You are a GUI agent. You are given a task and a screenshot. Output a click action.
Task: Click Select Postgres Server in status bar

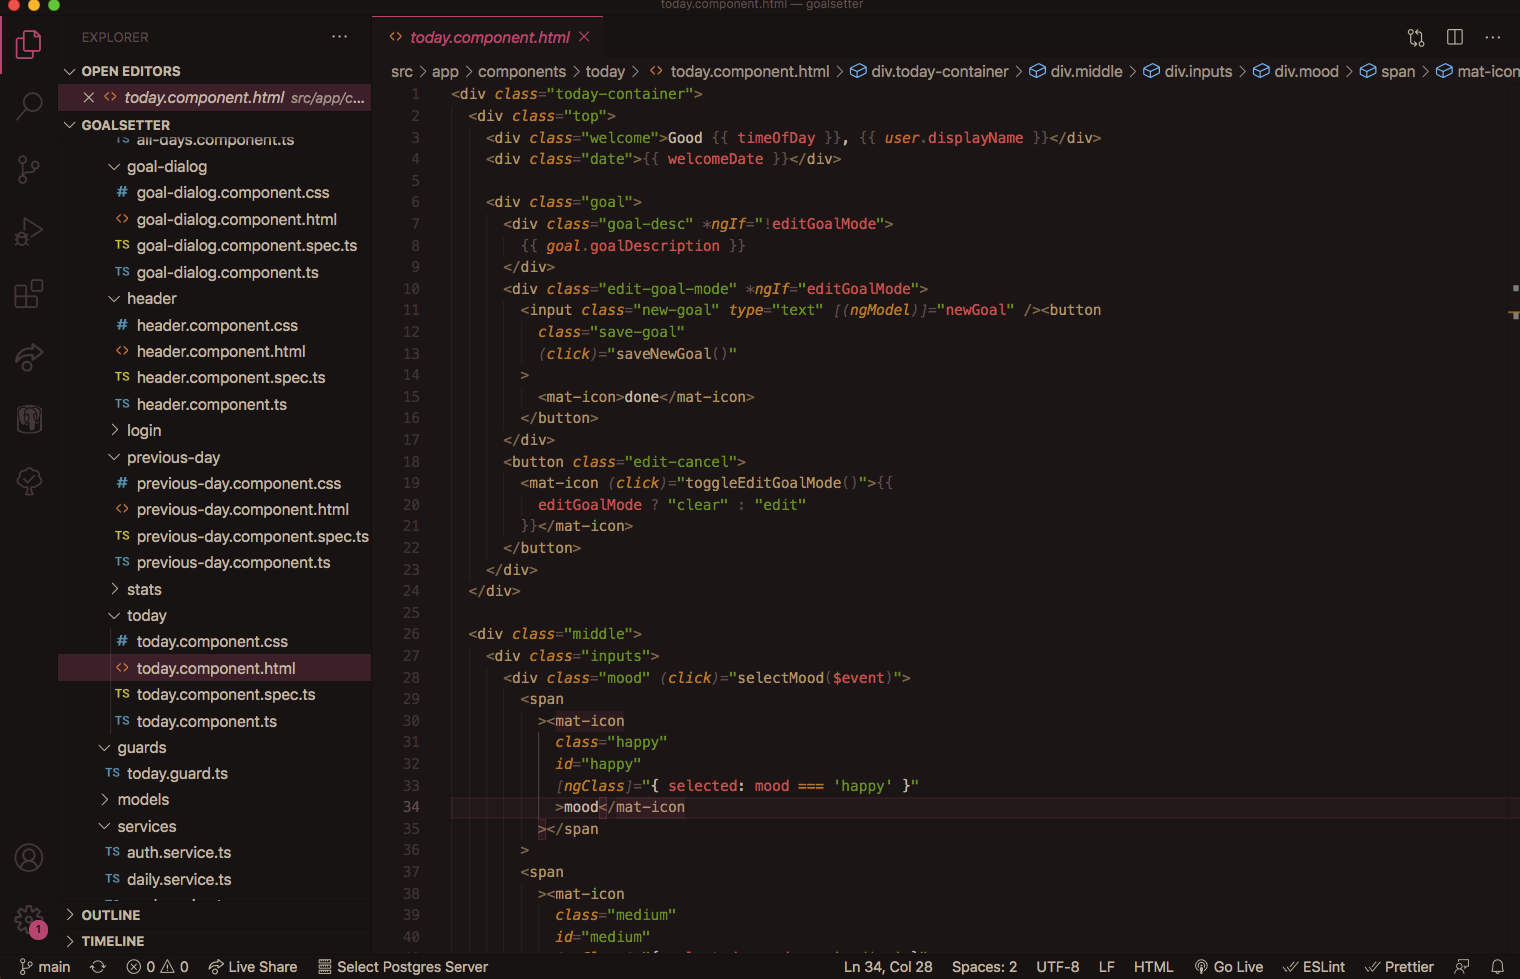tap(403, 967)
